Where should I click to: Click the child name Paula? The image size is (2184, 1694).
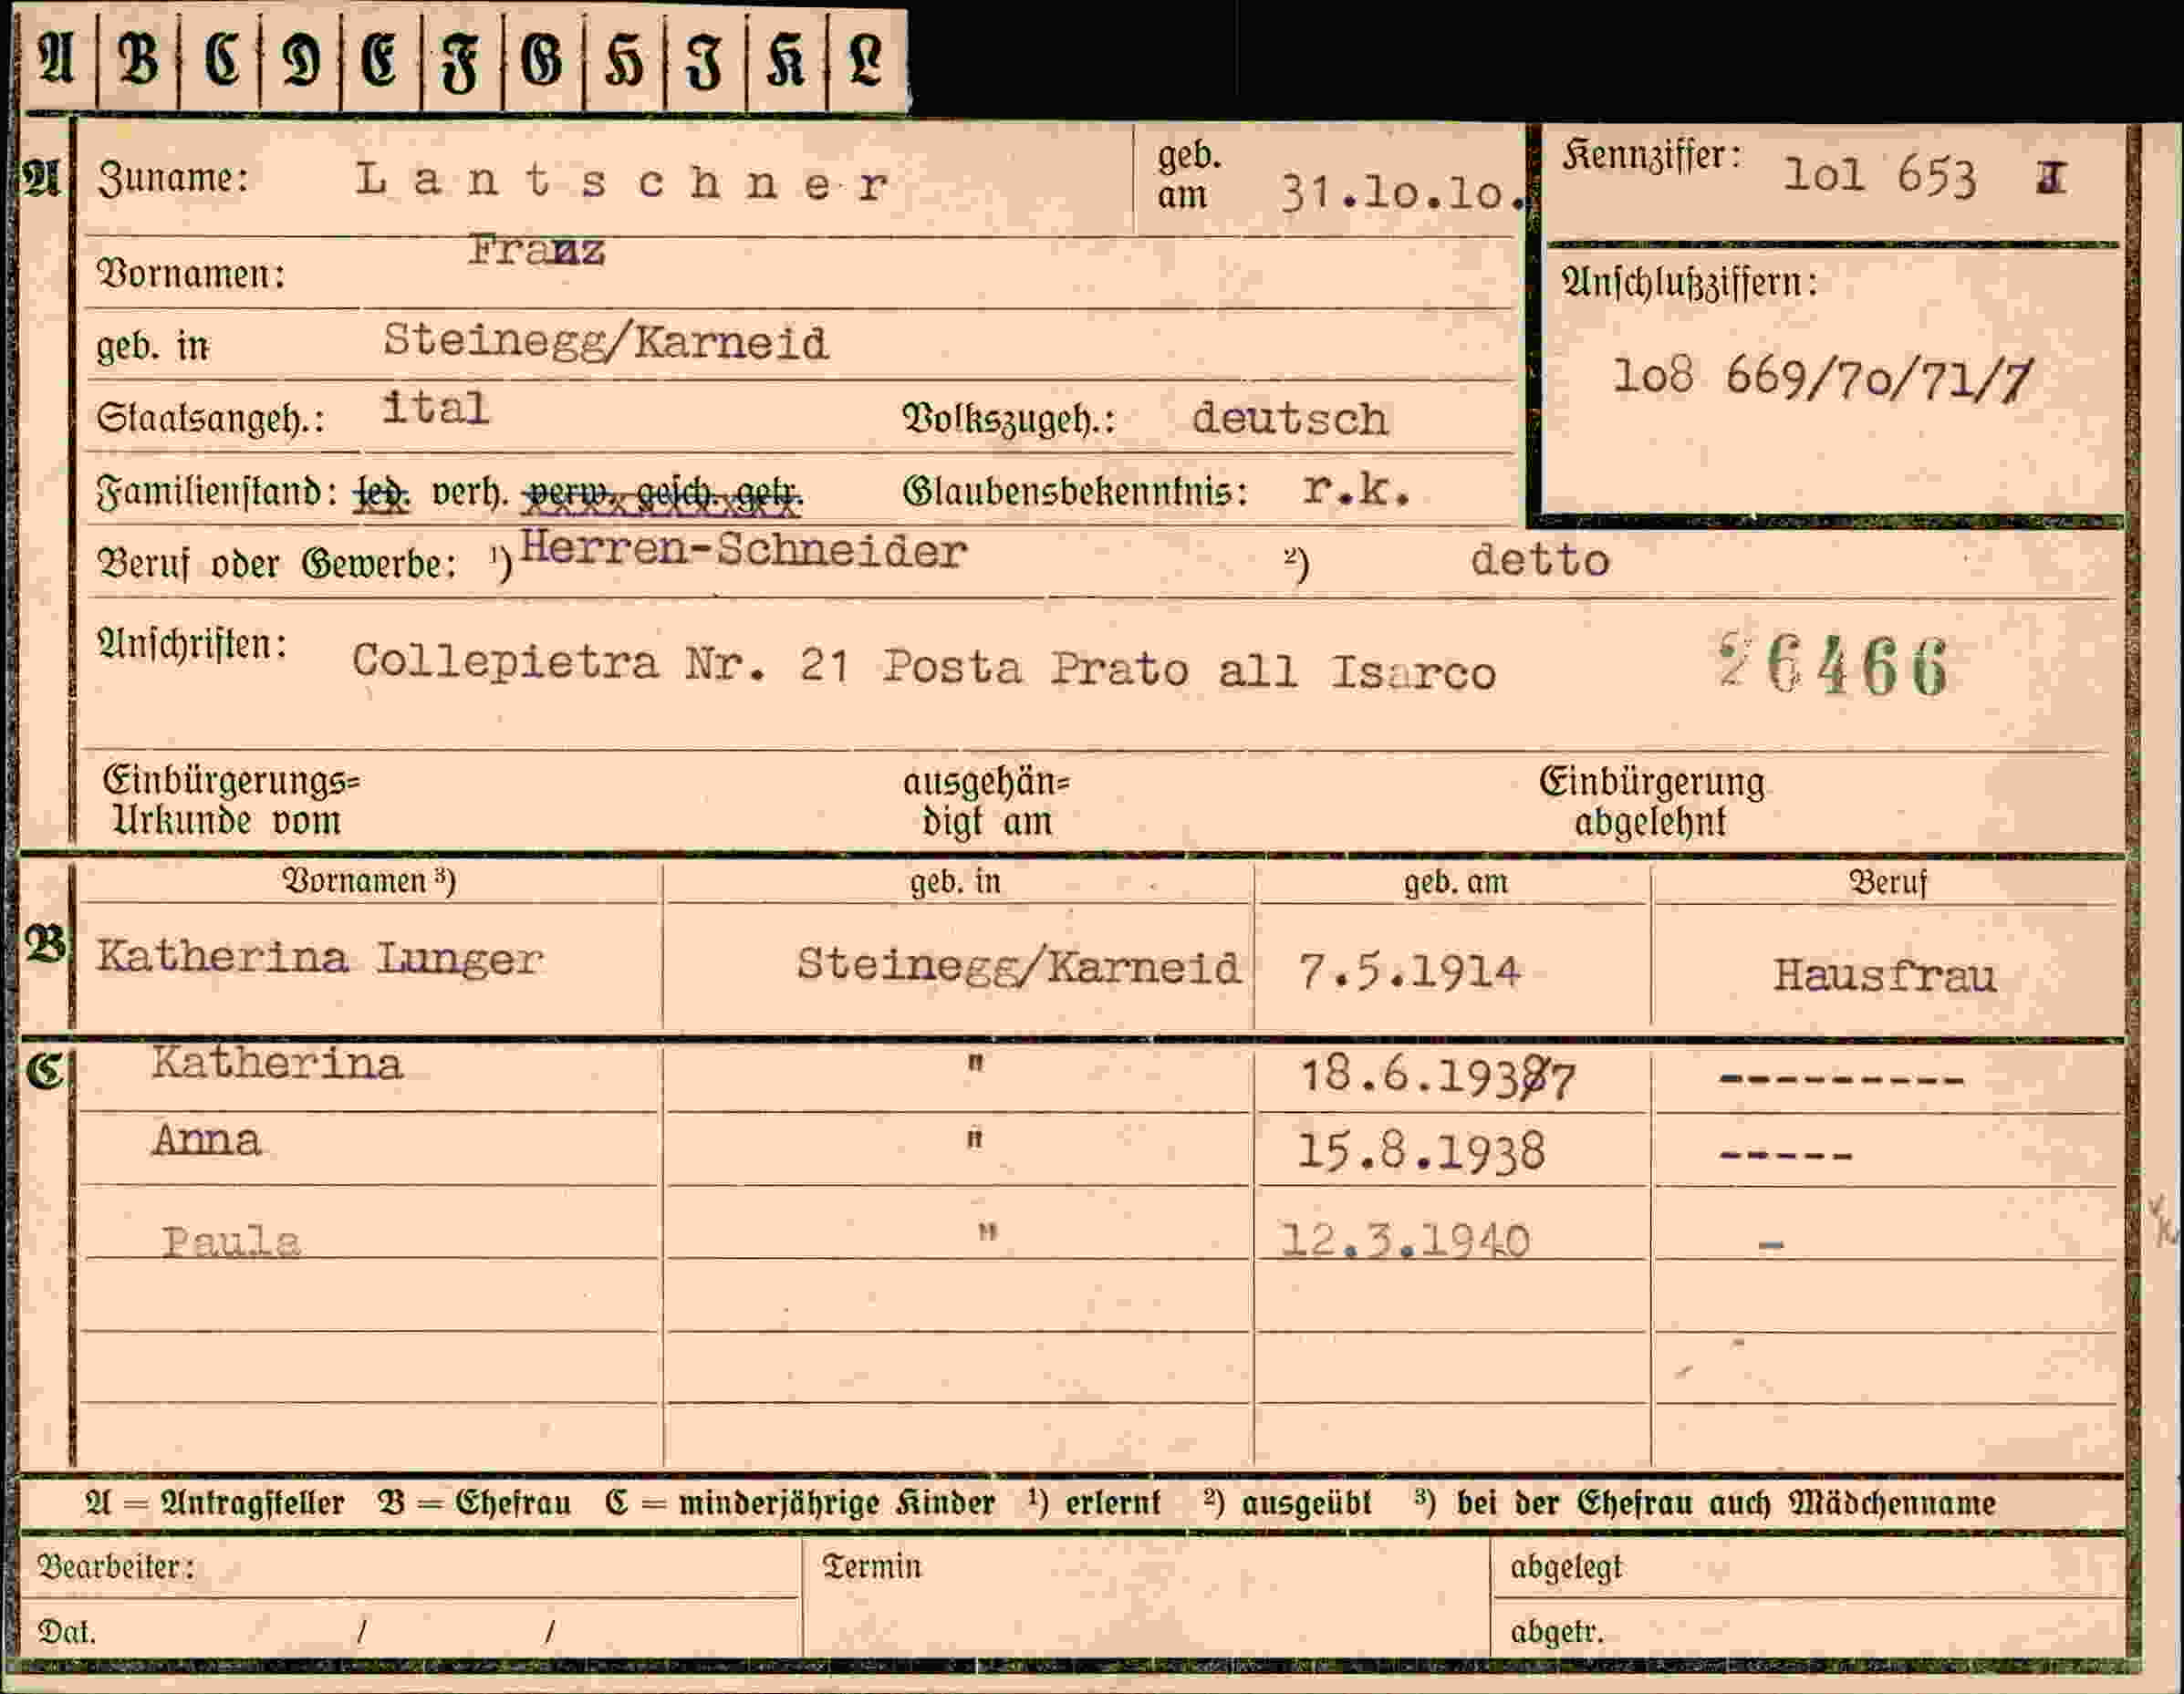click(x=231, y=1241)
